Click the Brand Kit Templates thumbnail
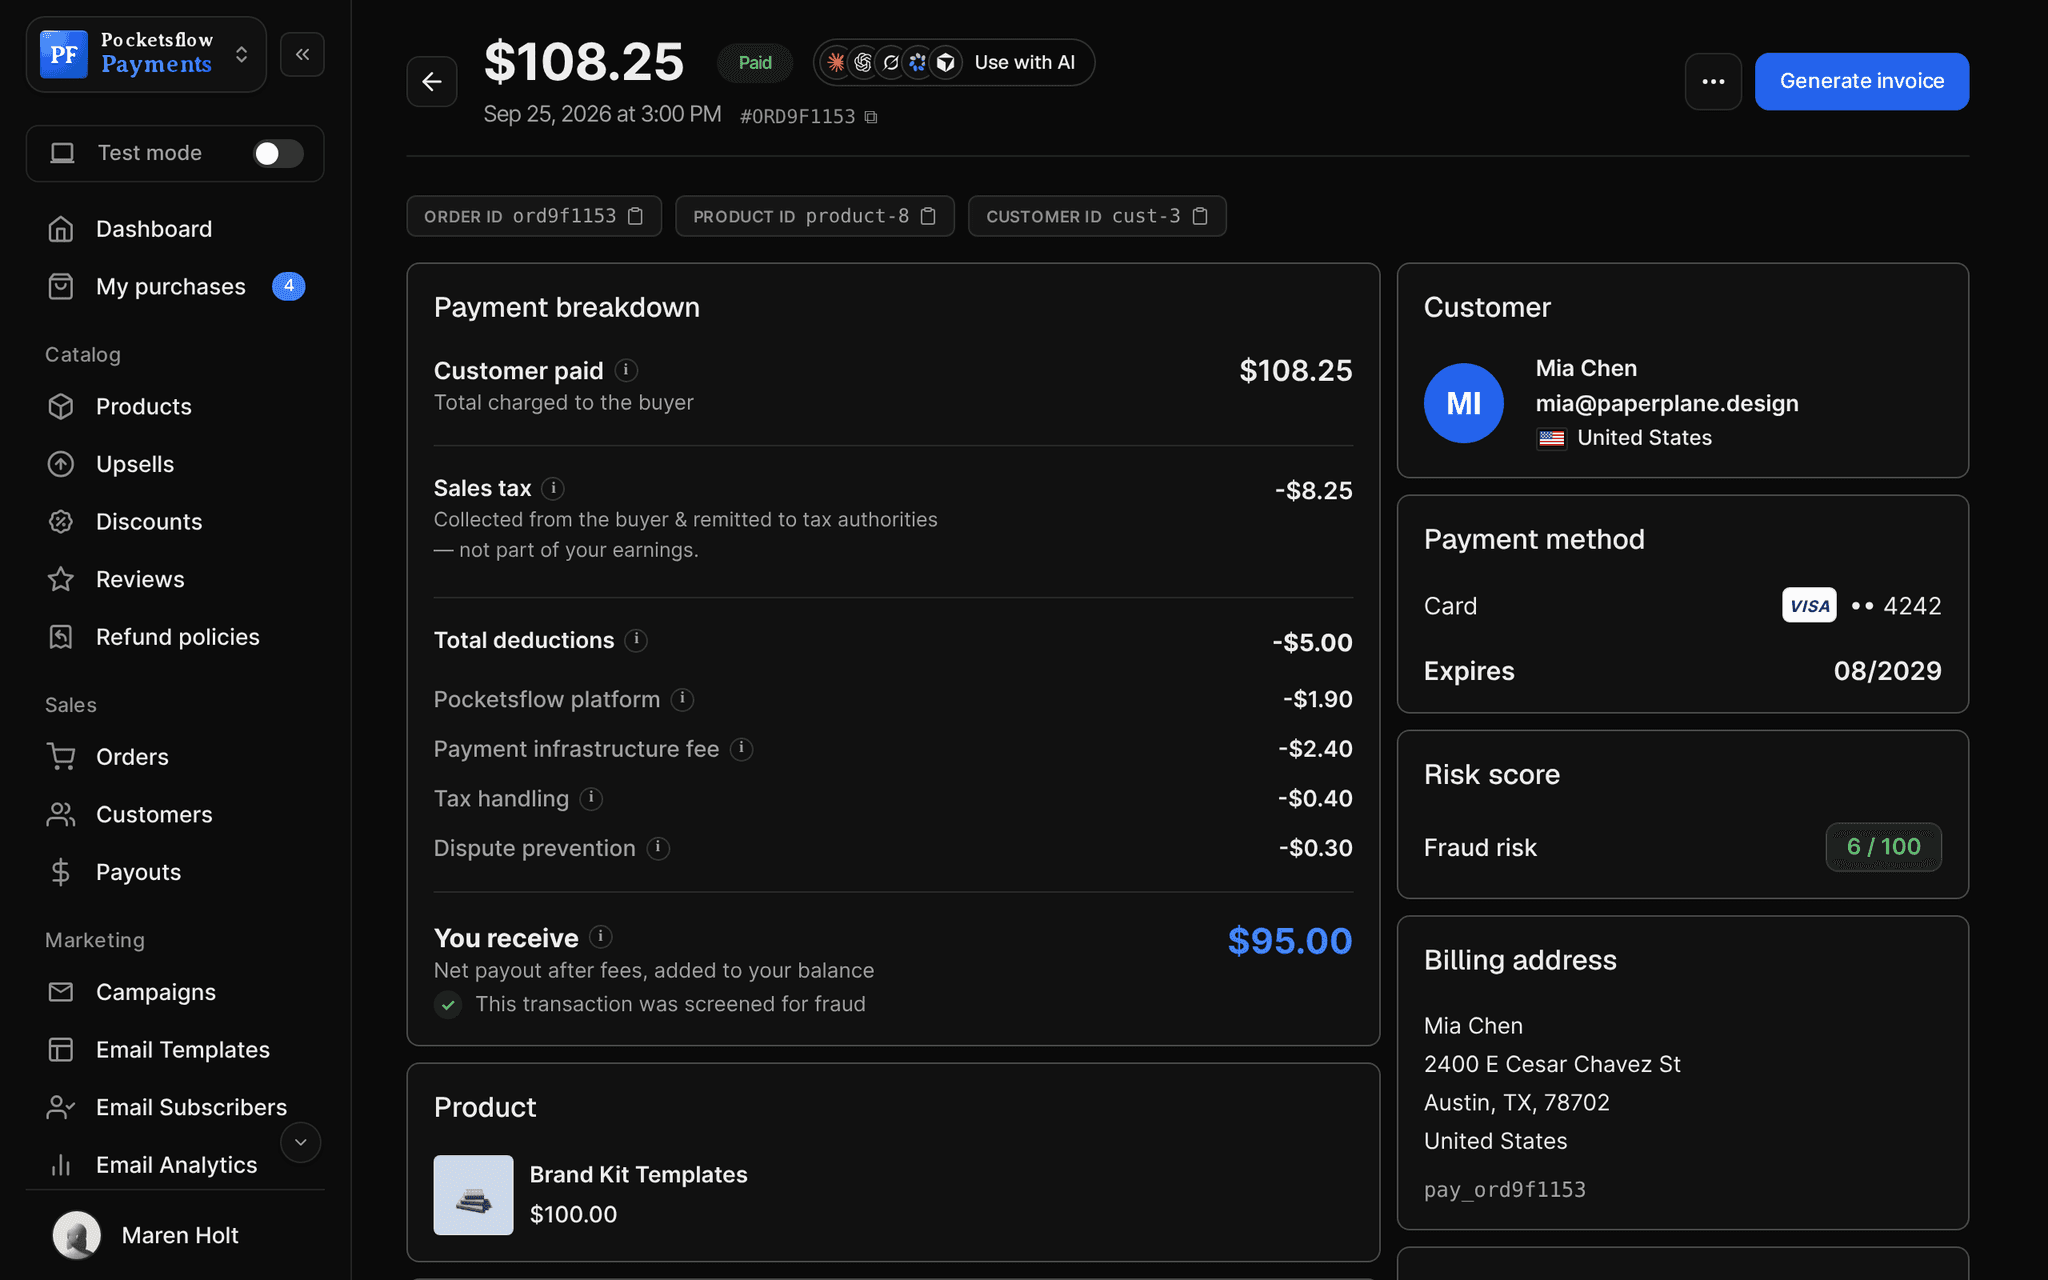Viewport: 2048px width, 1280px height. coord(473,1195)
